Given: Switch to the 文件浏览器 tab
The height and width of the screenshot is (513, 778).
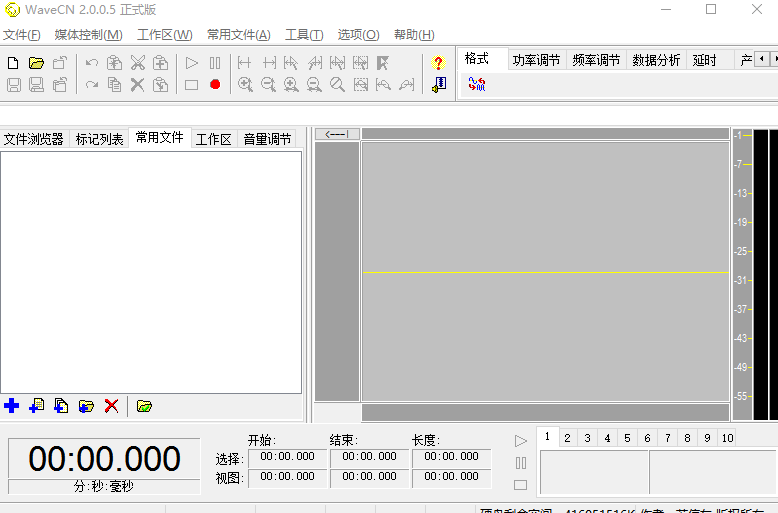Looking at the screenshot, I should click(34, 139).
